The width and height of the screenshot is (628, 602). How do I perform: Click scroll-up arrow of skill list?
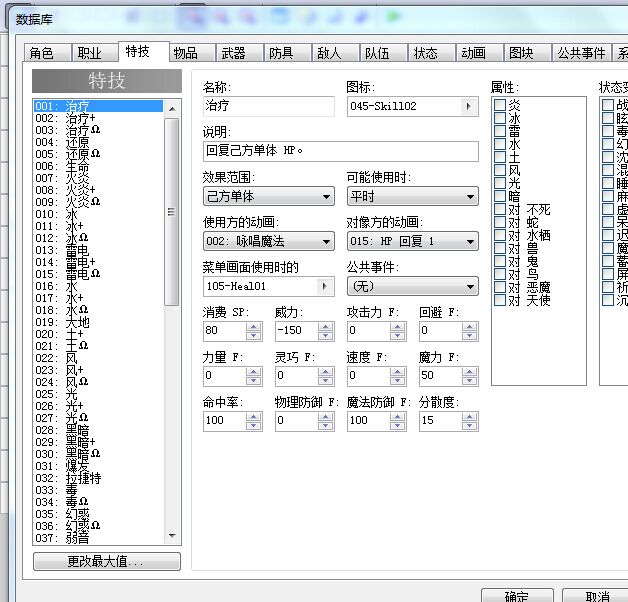click(172, 109)
